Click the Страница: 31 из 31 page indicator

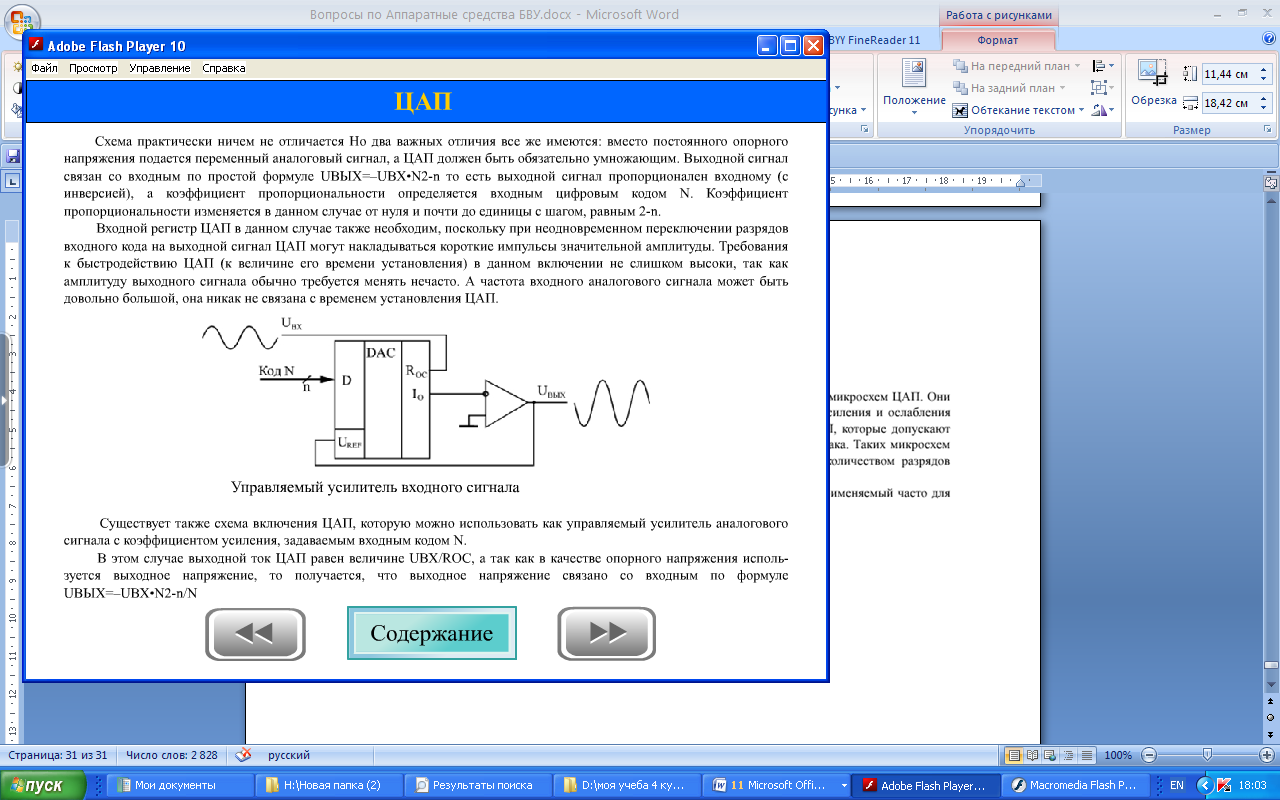pyautogui.click(x=59, y=755)
